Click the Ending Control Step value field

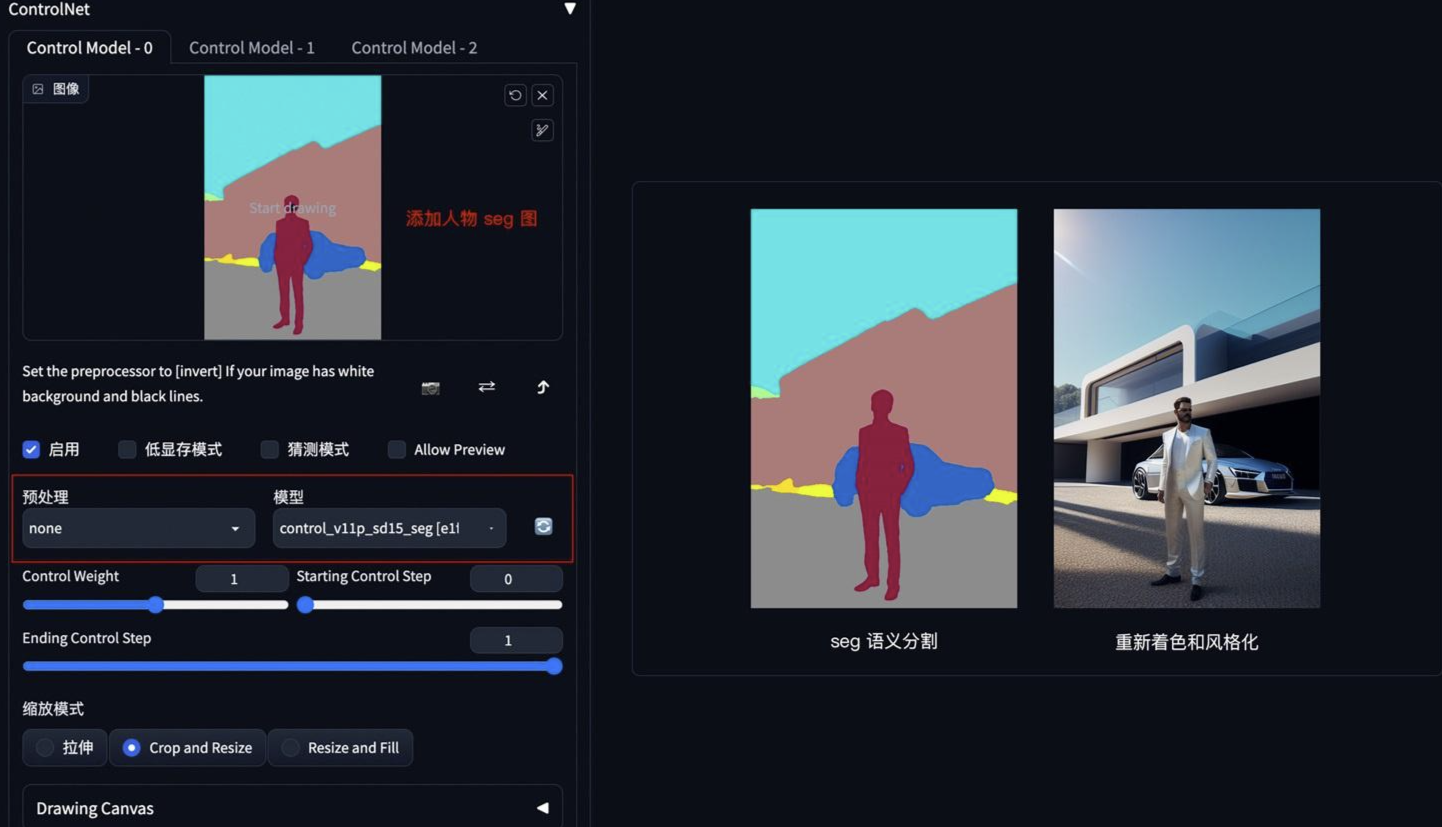[516, 640]
